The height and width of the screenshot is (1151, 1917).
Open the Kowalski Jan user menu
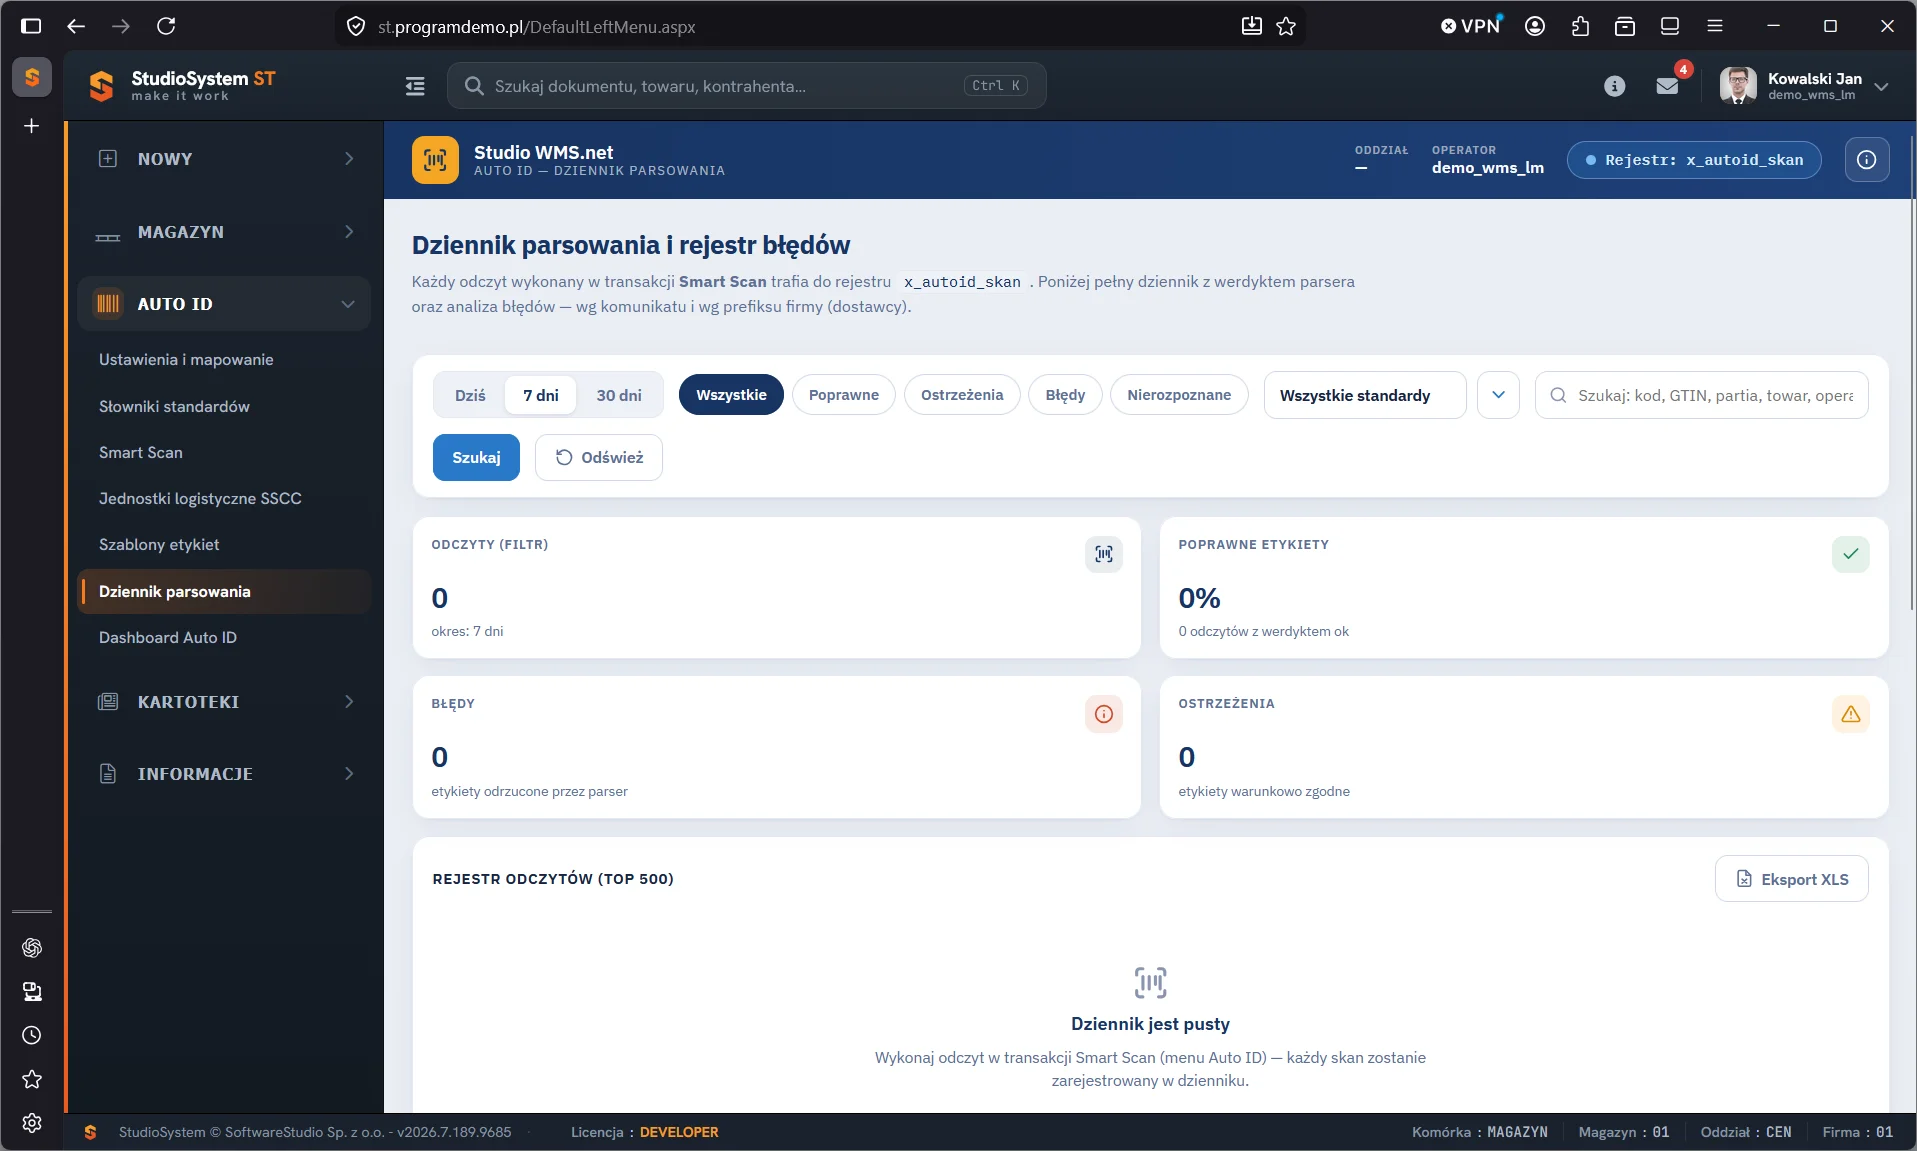point(1804,86)
